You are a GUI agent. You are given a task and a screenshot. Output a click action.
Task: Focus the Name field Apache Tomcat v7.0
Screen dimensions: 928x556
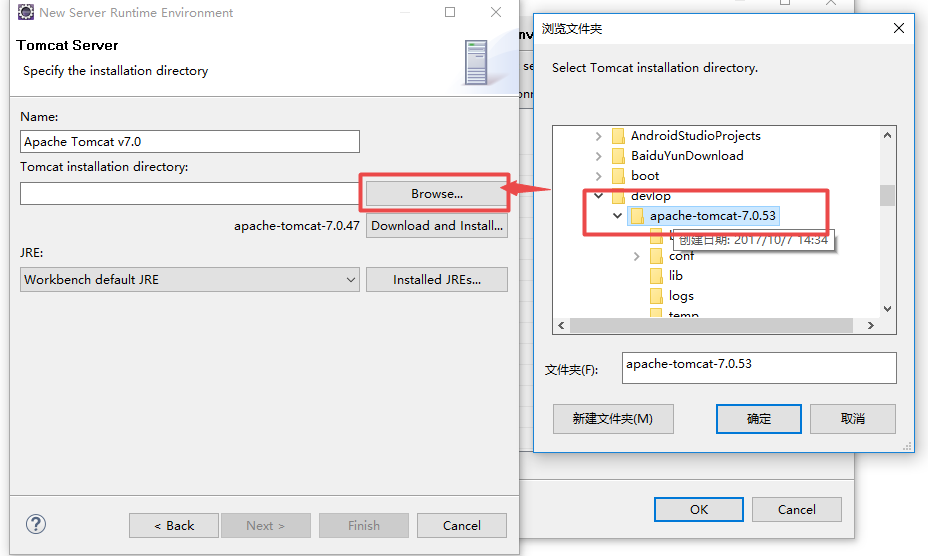point(189,142)
